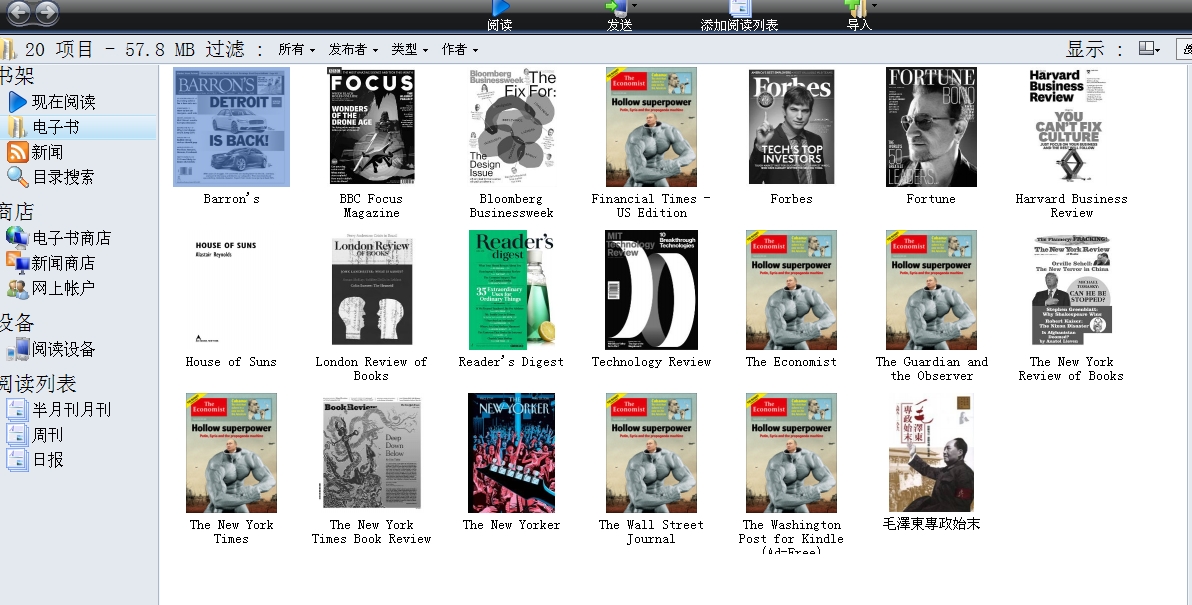1192x605 pixels.
Task: Select 新闻 with the RSS icon
Action: point(46,152)
